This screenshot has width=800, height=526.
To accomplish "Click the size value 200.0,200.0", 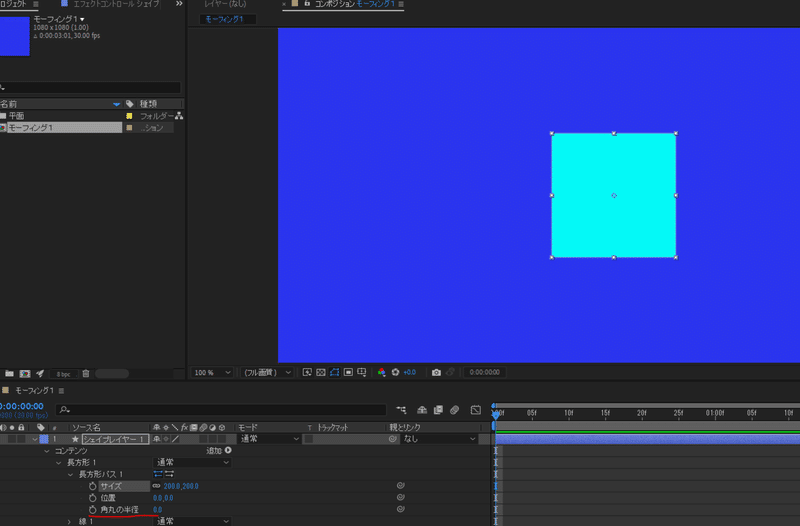I will click(181, 486).
